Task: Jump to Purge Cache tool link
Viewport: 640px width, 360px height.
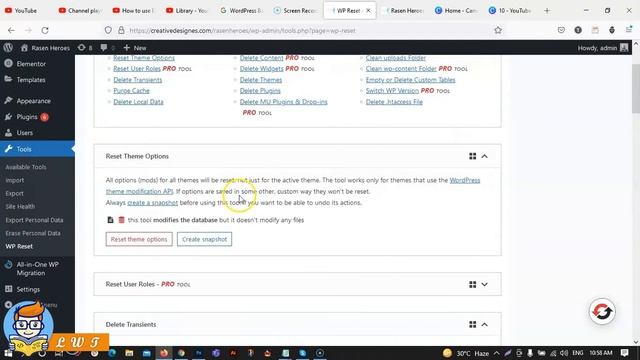Action: (131, 91)
